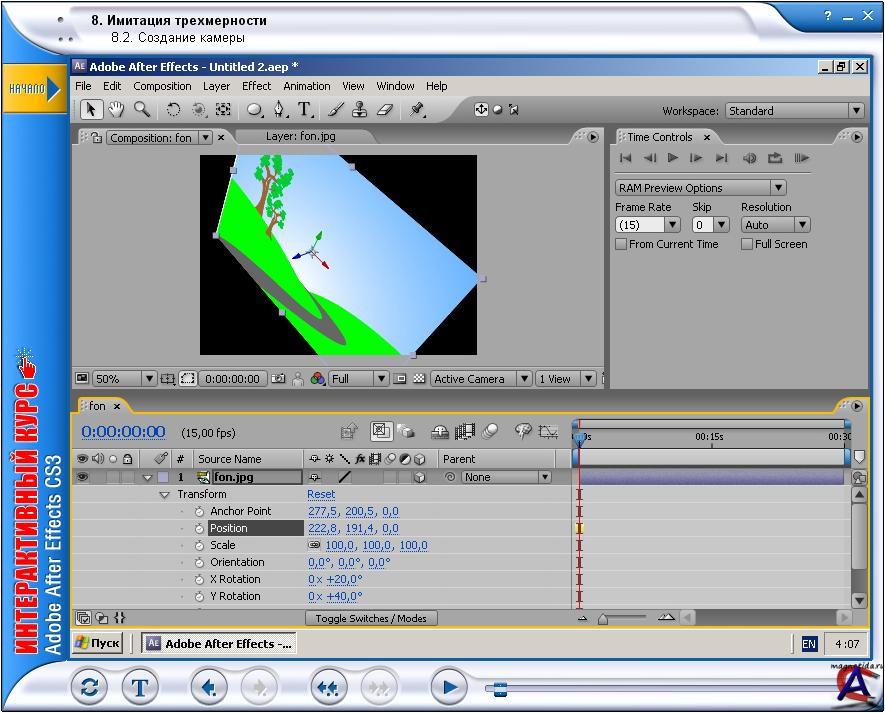This screenshot has height=713, width=885.
Task: Click the Local Axis Mode icon
Action: pos(481,110)
